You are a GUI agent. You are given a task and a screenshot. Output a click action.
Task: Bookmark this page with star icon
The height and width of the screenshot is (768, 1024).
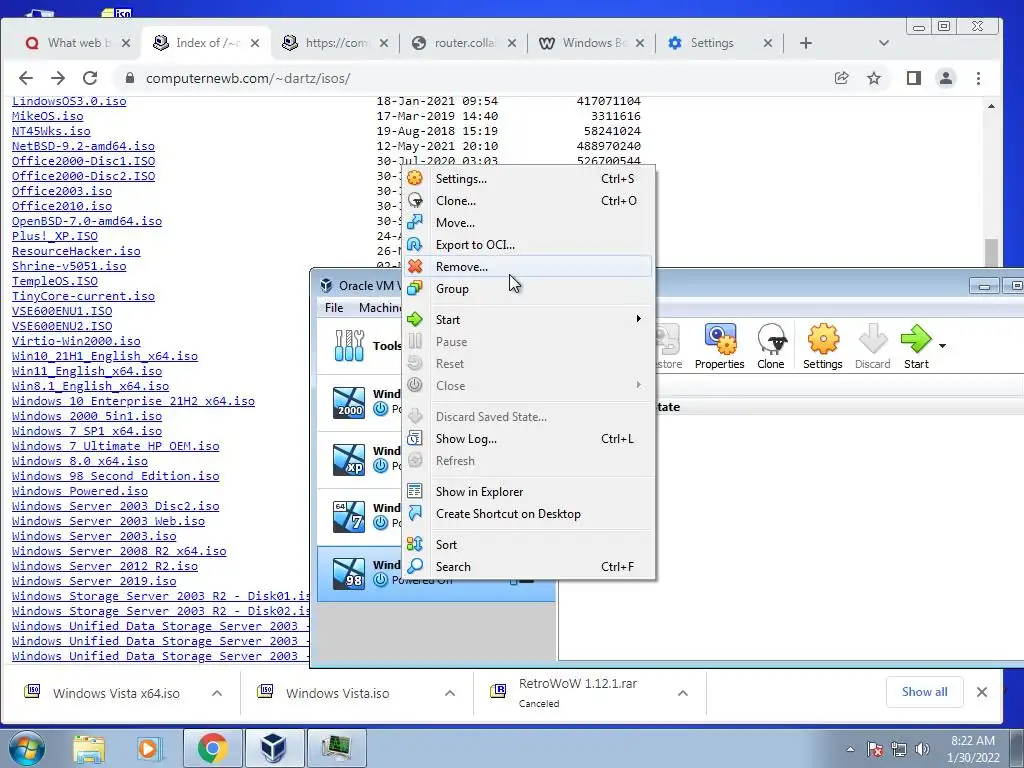(x=874, y=78)
